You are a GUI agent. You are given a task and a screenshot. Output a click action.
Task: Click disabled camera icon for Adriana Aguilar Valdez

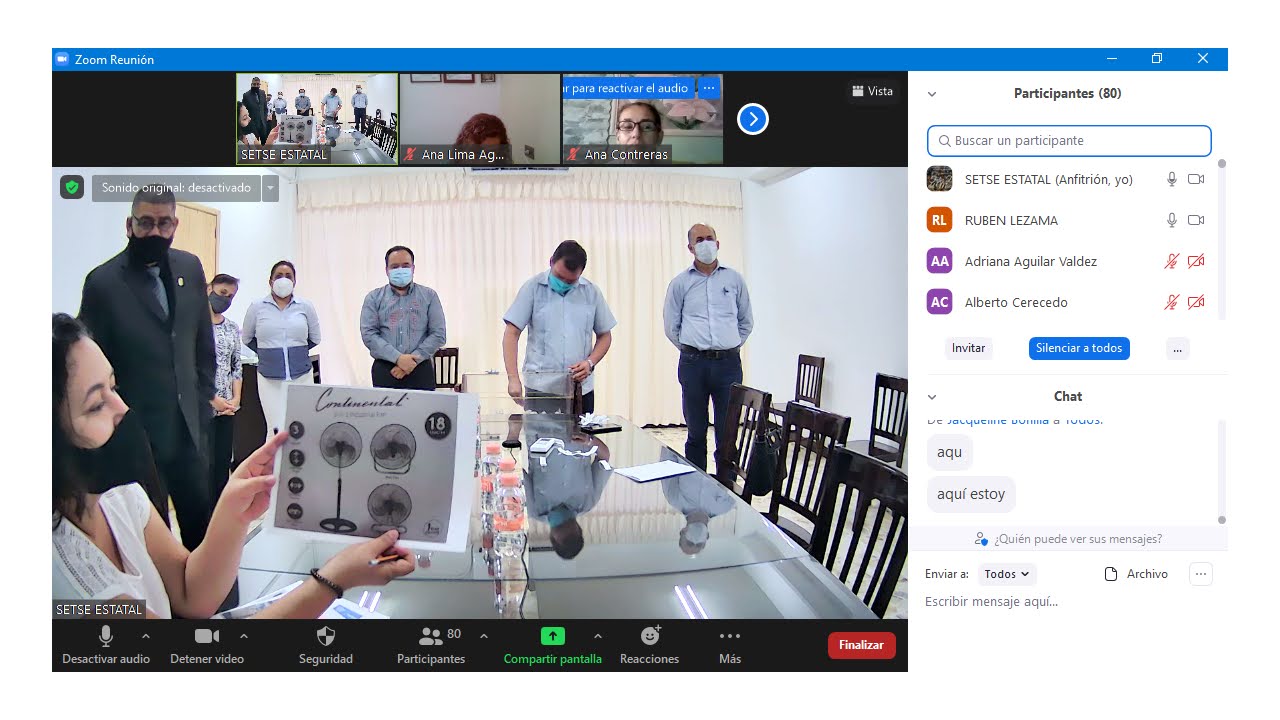click(x=1196, y=261)
